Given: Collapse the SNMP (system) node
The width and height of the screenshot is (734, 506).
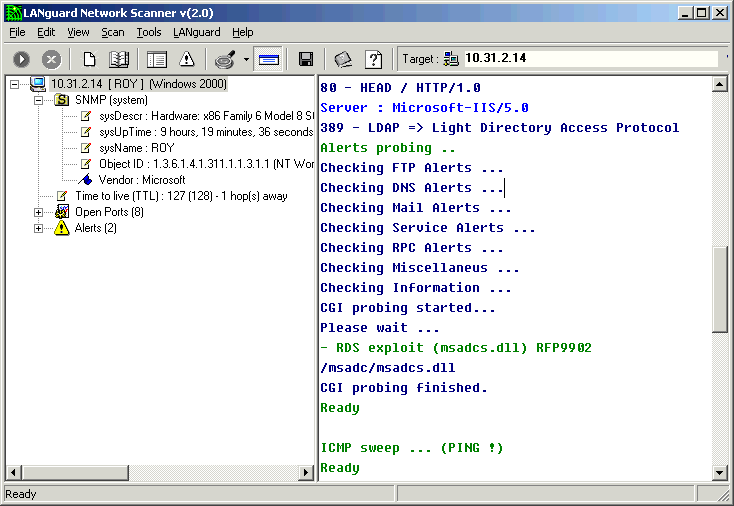Looking at the screenshot, I should (x=38, y=100).
